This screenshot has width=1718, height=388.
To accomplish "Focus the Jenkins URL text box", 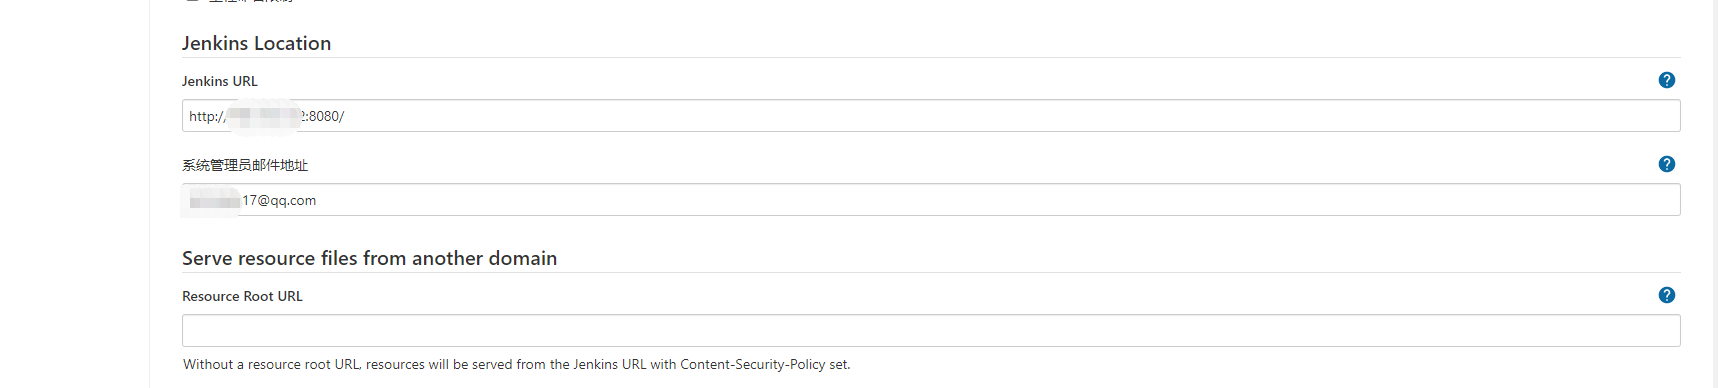I will pyautogui.click(x=931, y=116).
